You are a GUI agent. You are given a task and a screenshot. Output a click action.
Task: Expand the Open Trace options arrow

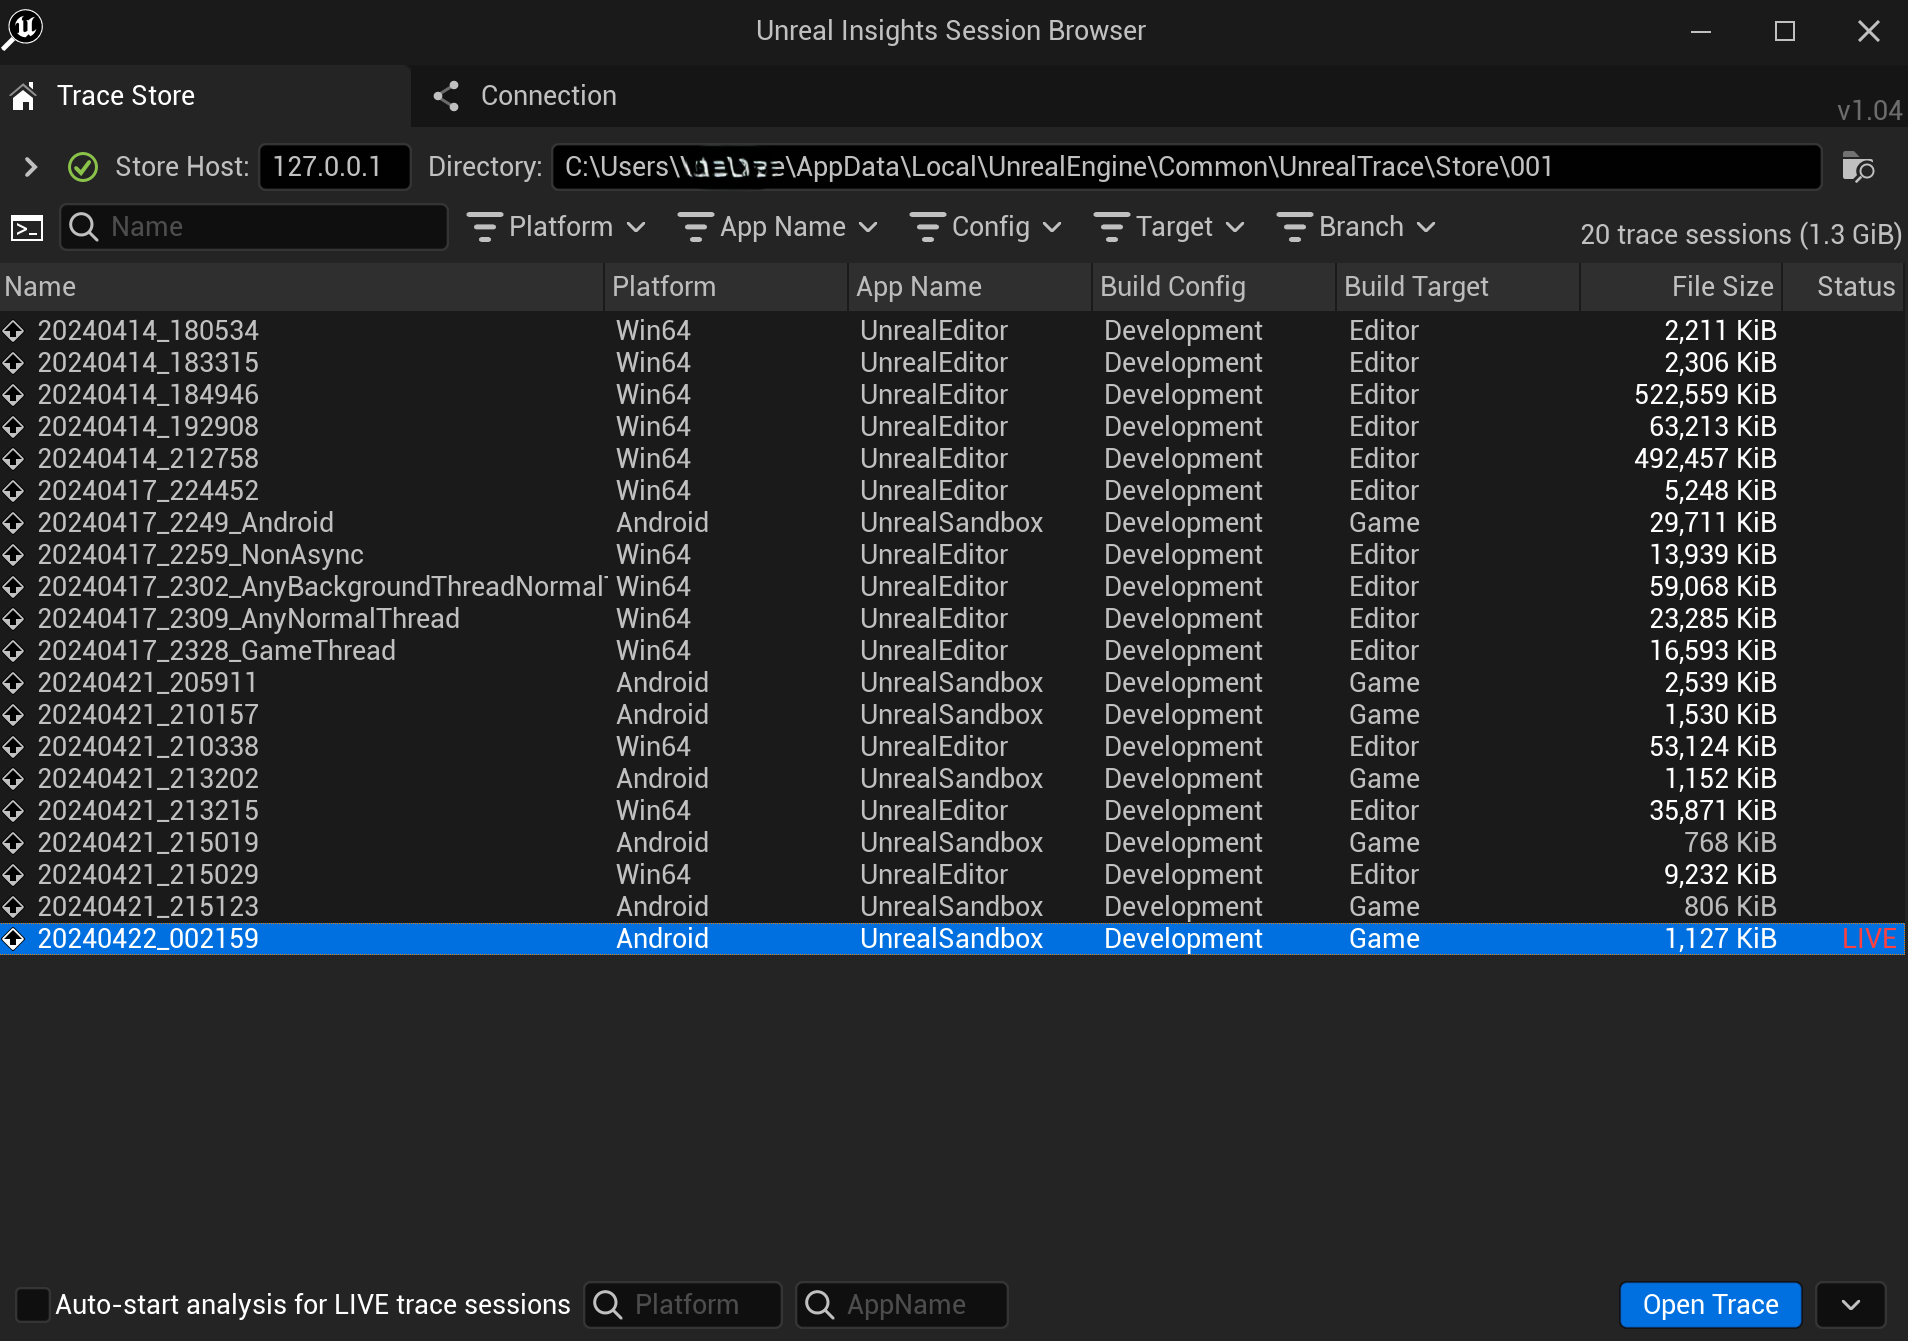tap(1851, 1304)
